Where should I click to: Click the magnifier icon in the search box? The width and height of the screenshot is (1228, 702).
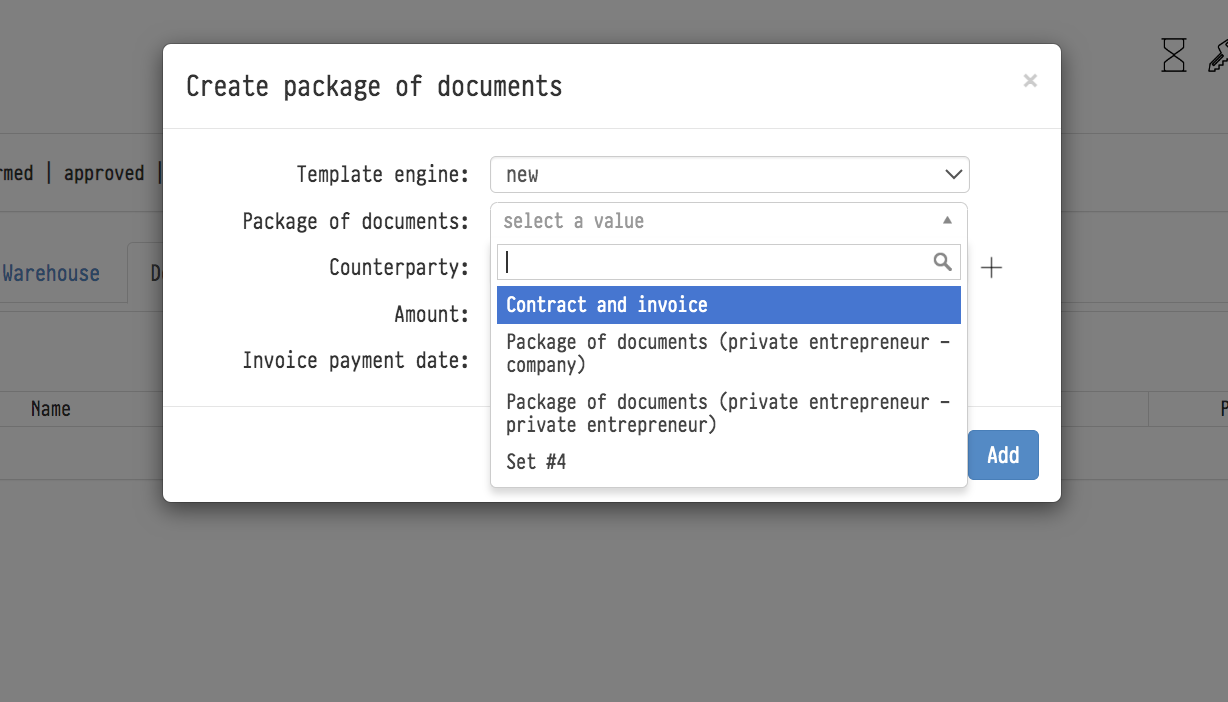(942, 262)
